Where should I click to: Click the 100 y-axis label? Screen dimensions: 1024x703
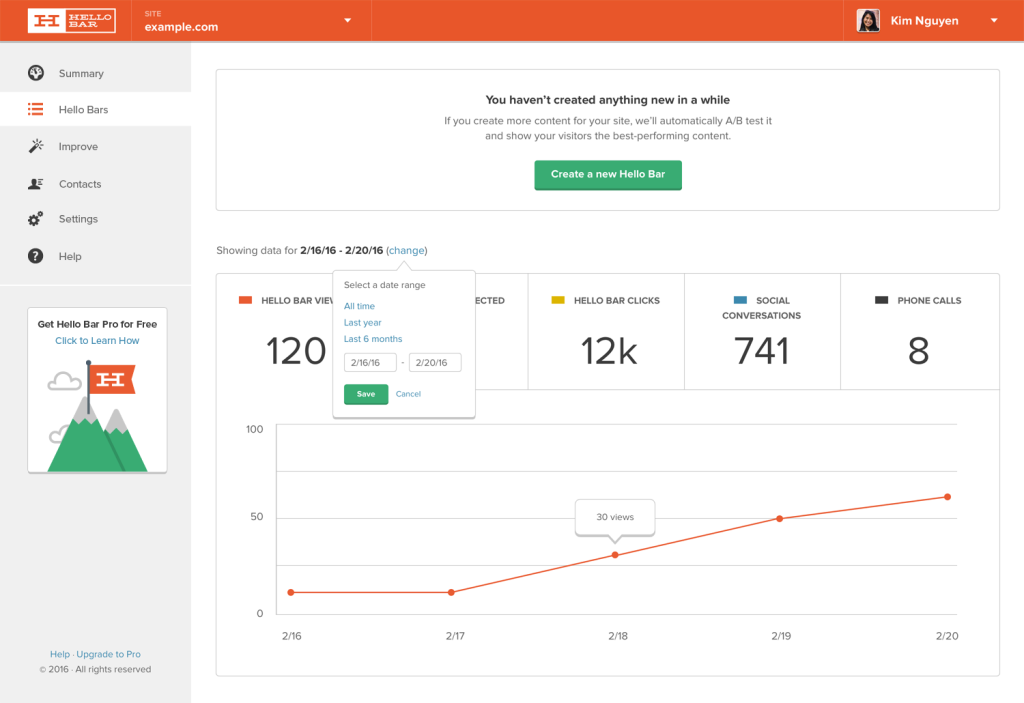point(255,429)
